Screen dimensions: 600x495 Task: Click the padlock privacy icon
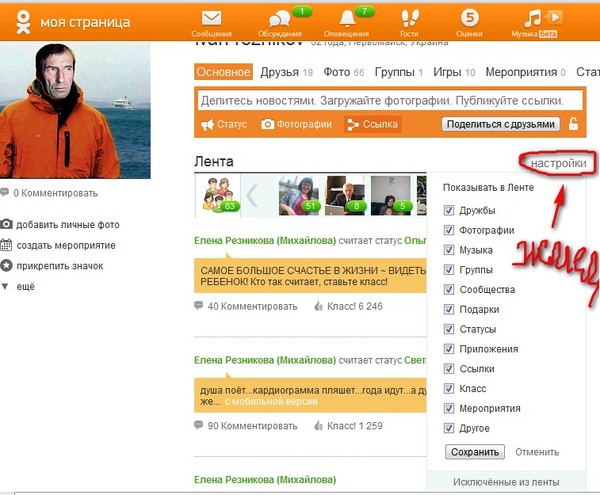click(x=573, y=124)
